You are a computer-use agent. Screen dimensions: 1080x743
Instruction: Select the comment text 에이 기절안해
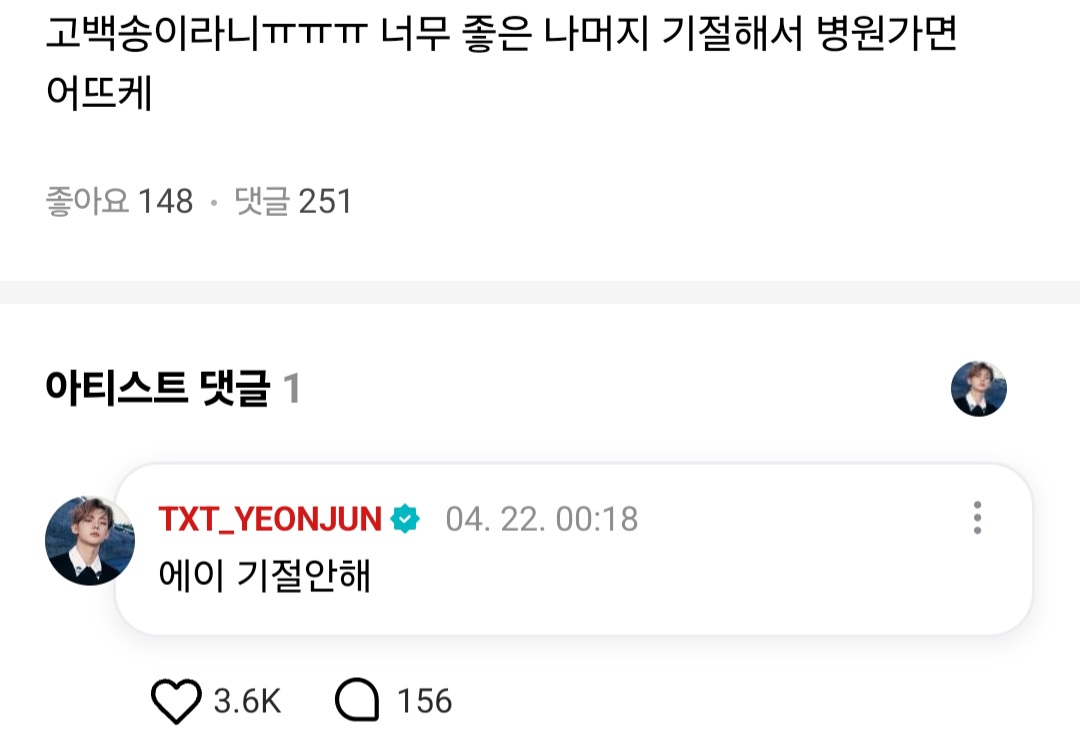pos(264,575)
